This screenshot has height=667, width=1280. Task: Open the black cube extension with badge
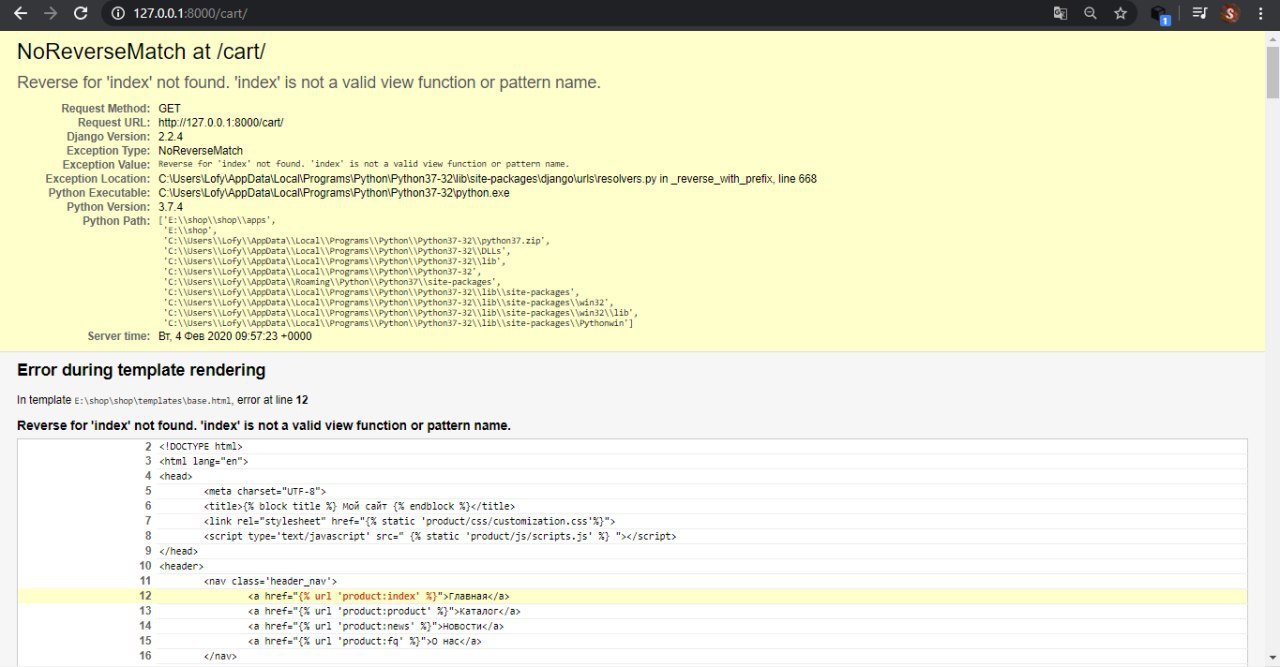pos(1160,14)
